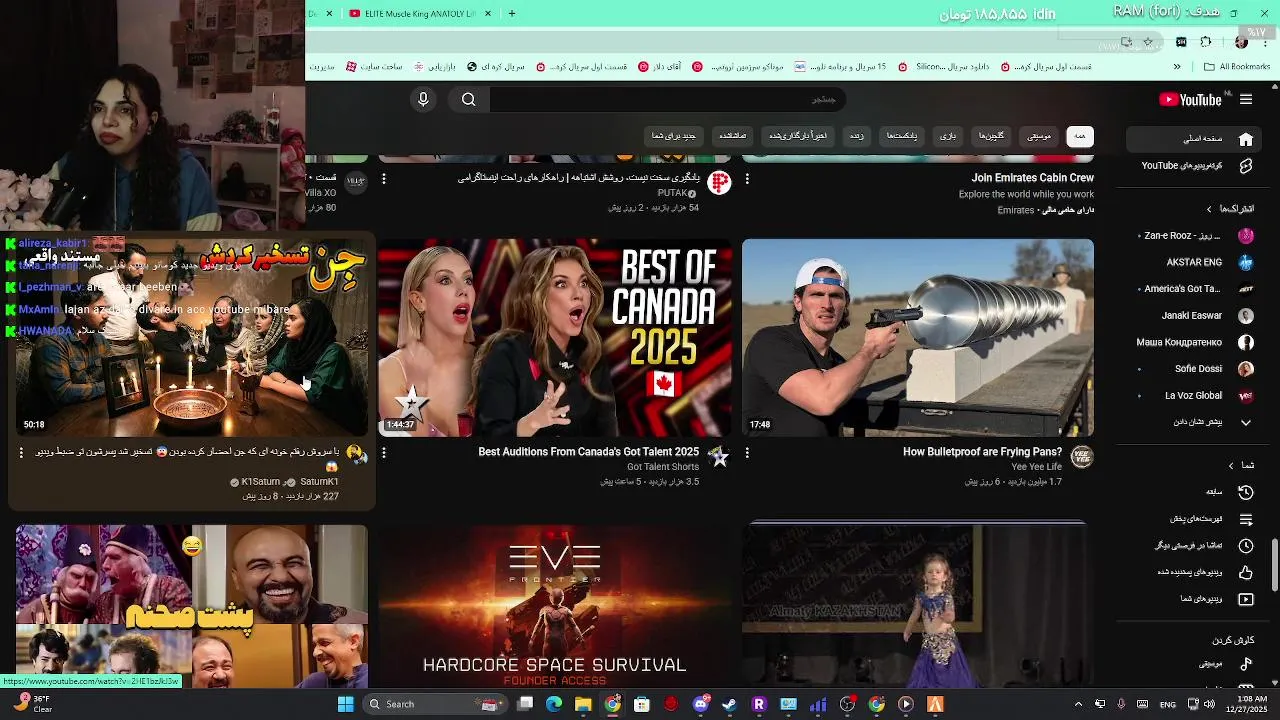Open Yee Yee Life channel avatar
The width and height of the screenshot is (1280, 720).
coord(1081,457)
